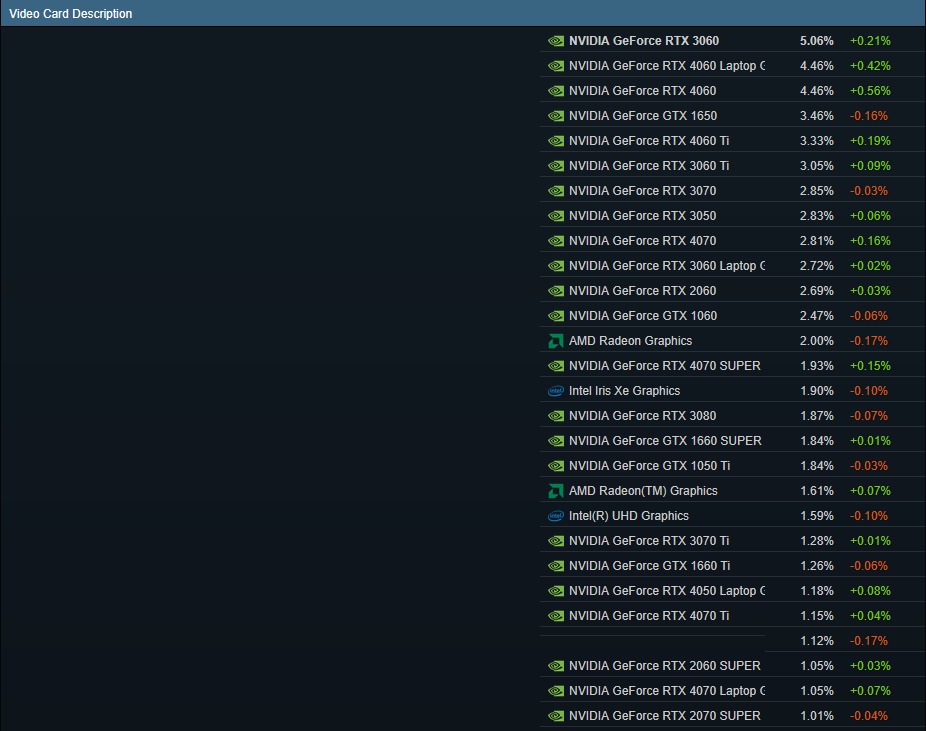The height and width of the screenshot is (731, 926).
Task: Click the 1.15% share value
Action: coord(817,616)
